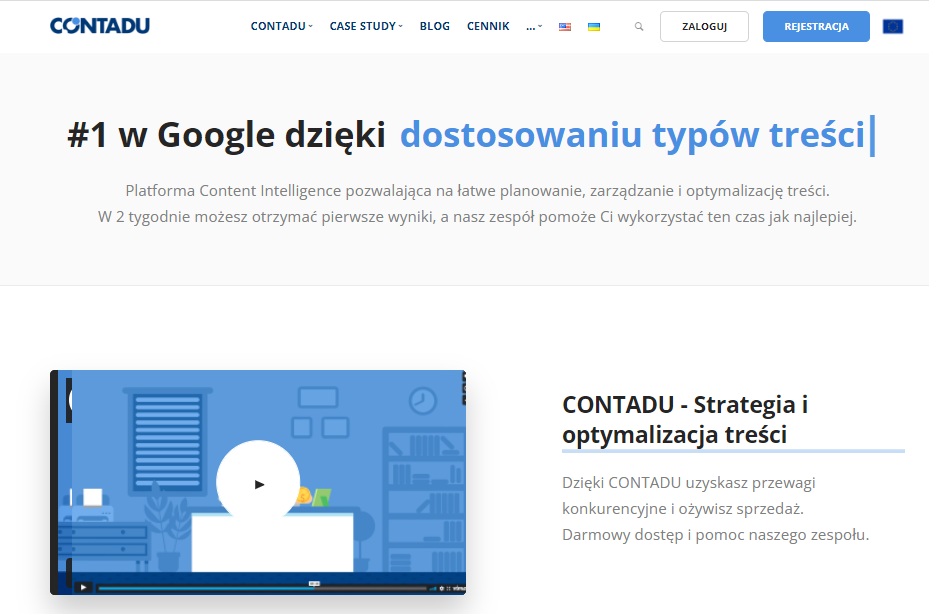The height and width of the screenshot is (614, 929).
Task: Enter fullscreen on the video player
Action: [x=448, y=589]
